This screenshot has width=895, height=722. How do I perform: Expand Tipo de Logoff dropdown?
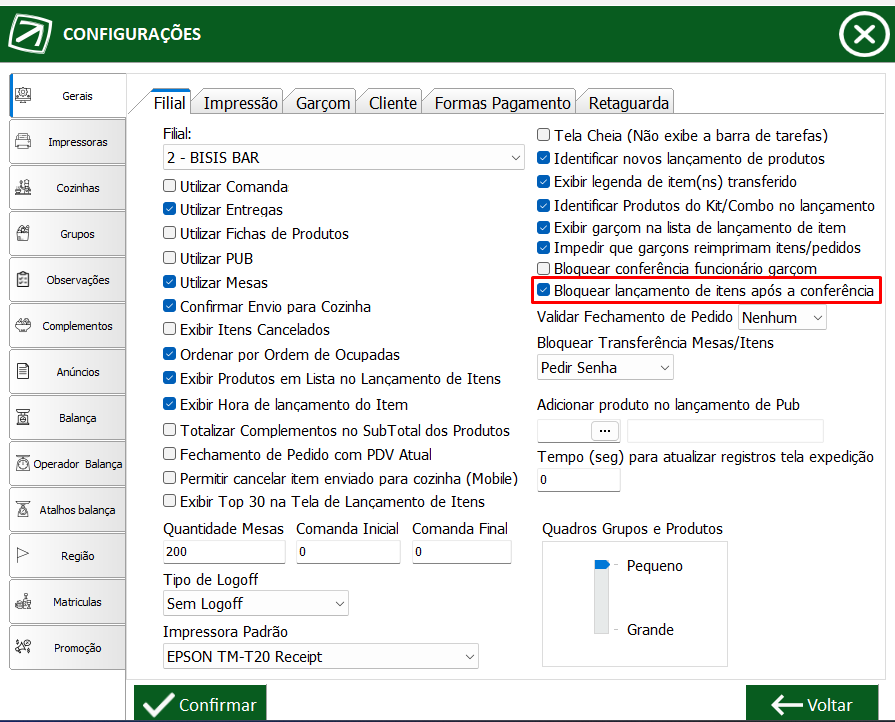(256, 603)
